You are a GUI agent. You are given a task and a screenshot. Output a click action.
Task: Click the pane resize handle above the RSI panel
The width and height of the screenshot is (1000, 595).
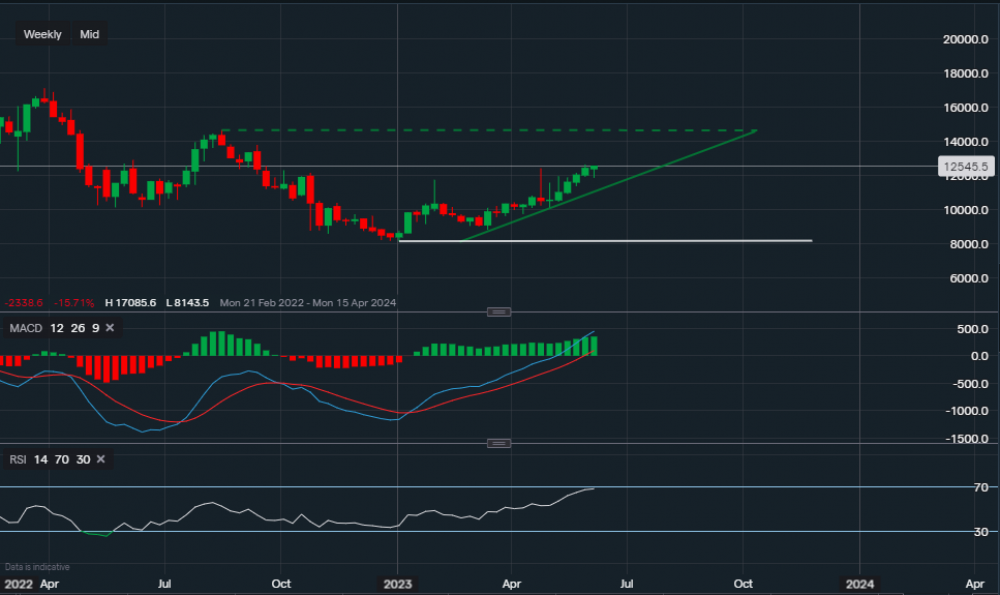coord(498,443)
